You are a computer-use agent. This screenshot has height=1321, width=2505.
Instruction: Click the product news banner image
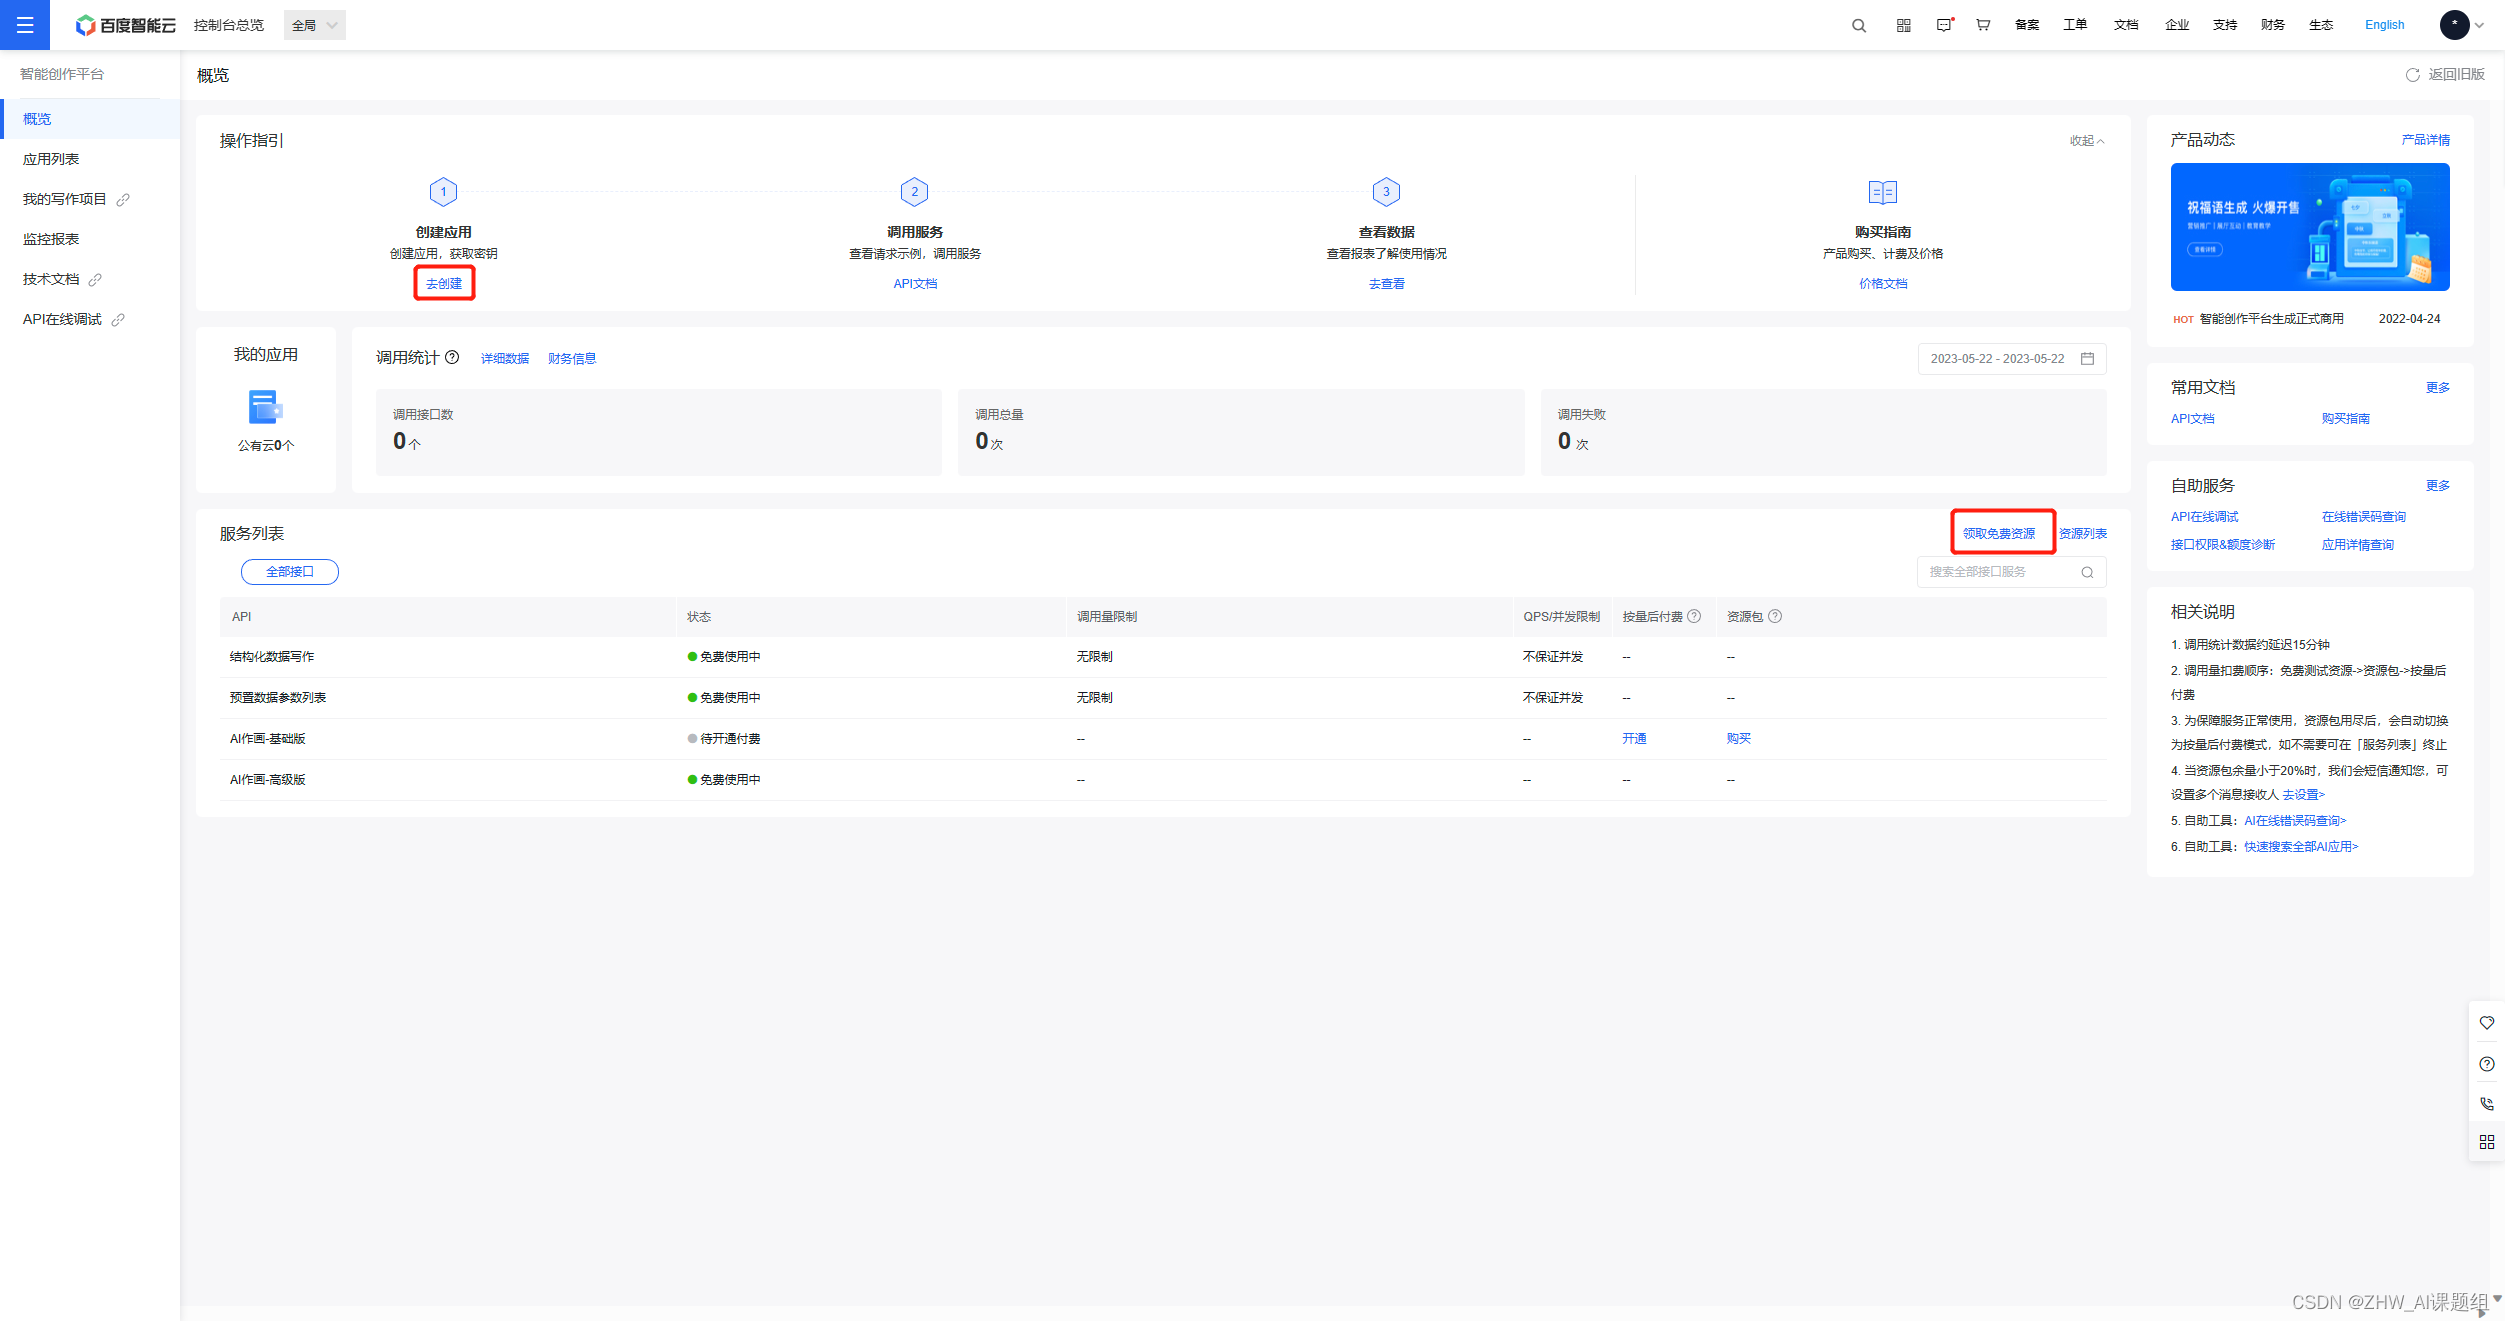pos(2309,227)
